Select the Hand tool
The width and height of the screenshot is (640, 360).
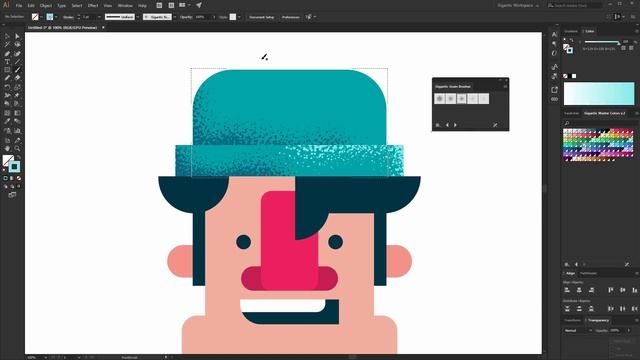tap(7, 149)
